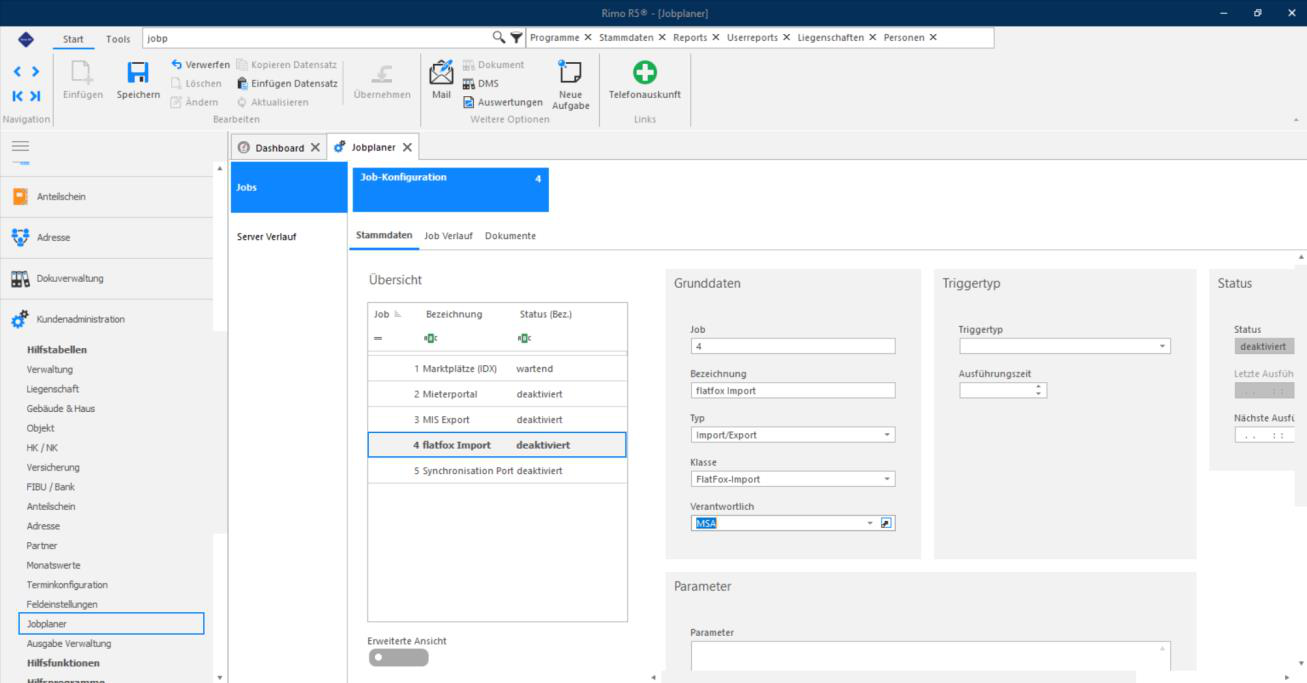The width and height of the screenshot is (1307, 683).
Task: Select the Mieterportal job row
Action: pyautogui.click(x=497, y=394)
